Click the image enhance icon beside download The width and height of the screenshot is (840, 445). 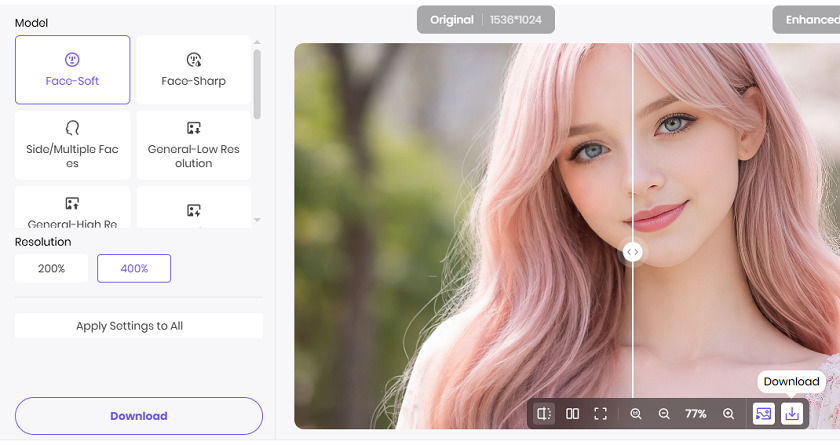763,413
